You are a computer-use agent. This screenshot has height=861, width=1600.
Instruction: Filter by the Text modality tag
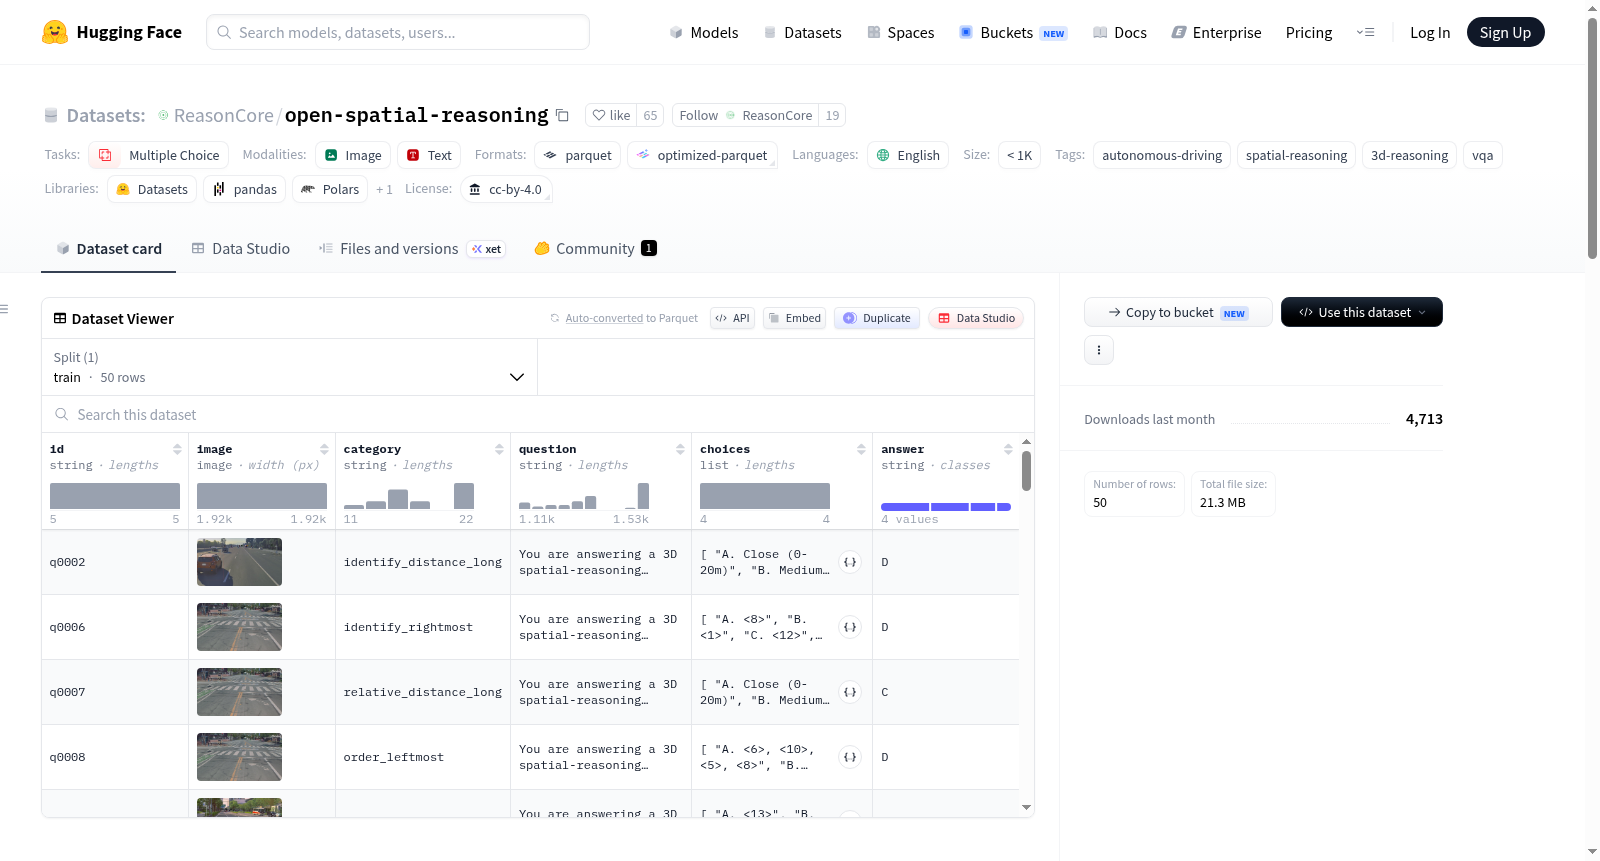(429, 155)
